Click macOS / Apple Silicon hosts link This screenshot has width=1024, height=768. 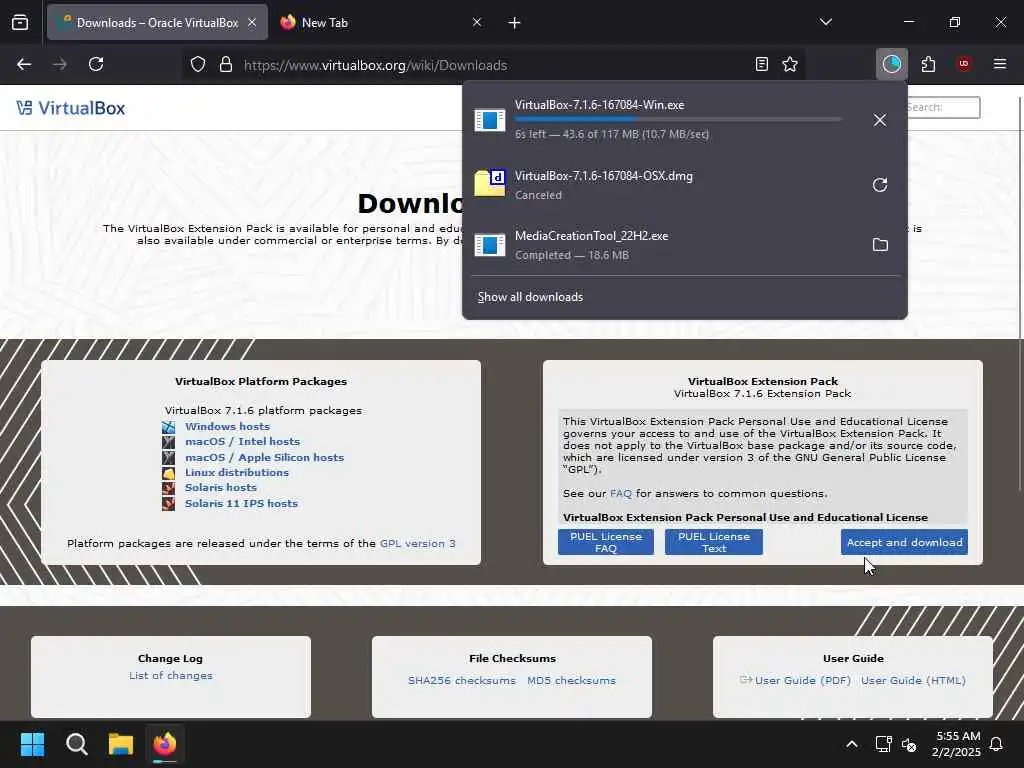pos(264,457)
